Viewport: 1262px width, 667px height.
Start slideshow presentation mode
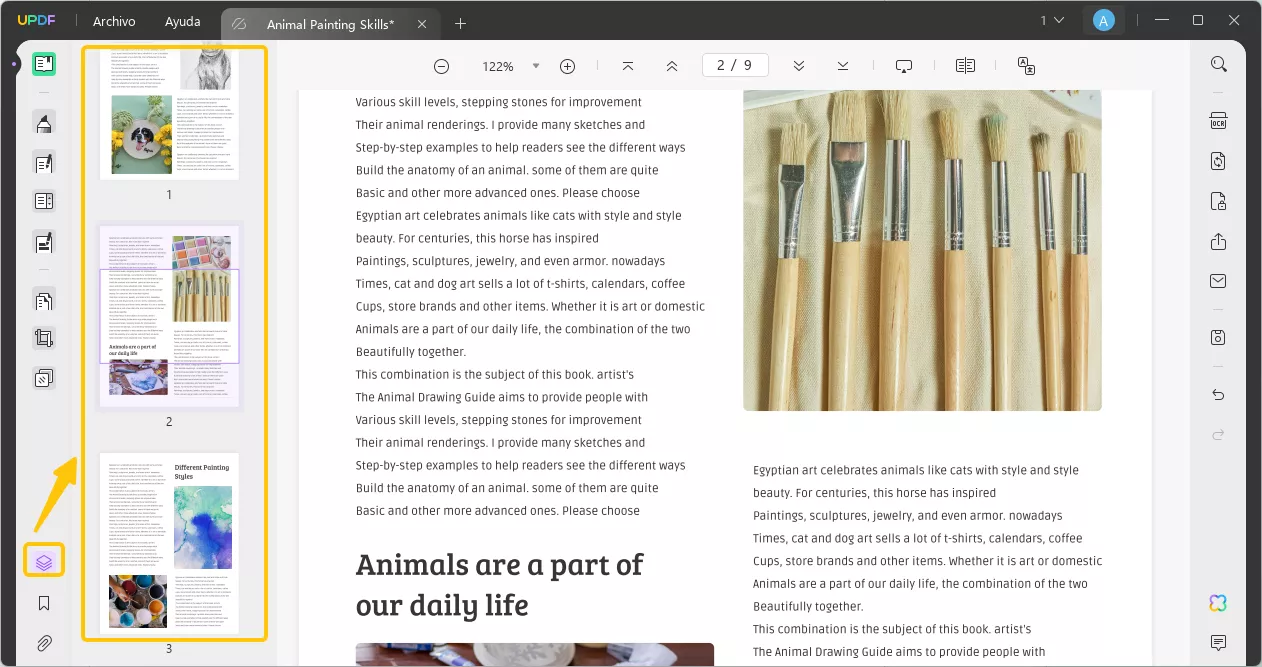904,66
